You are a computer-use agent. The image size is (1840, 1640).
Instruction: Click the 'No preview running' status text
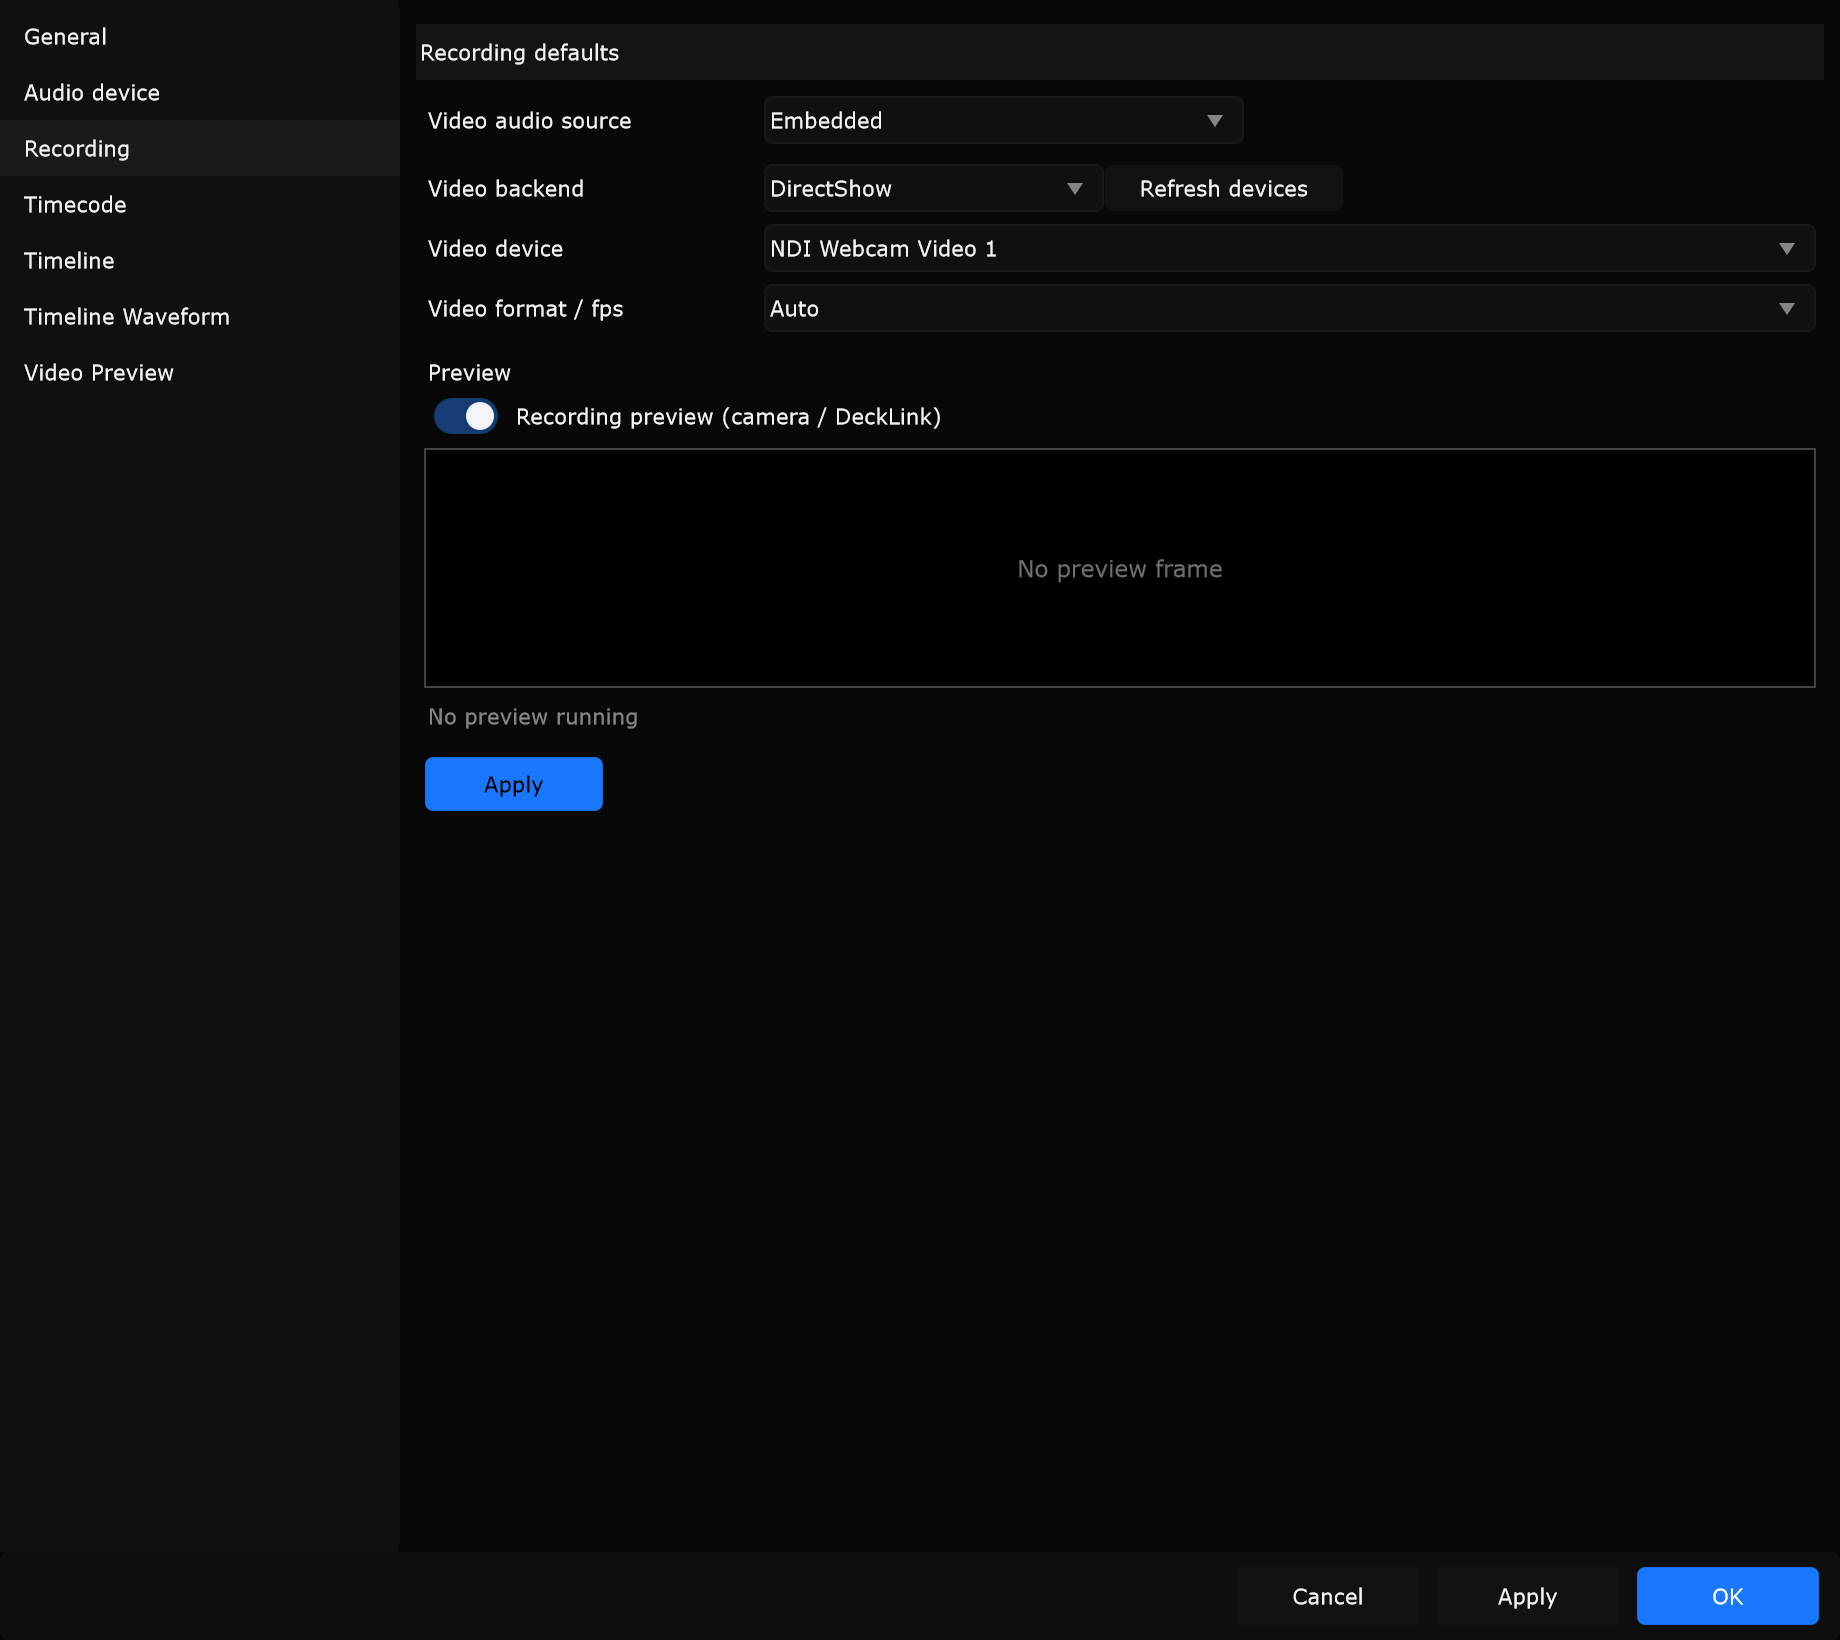tap(533, 717)
